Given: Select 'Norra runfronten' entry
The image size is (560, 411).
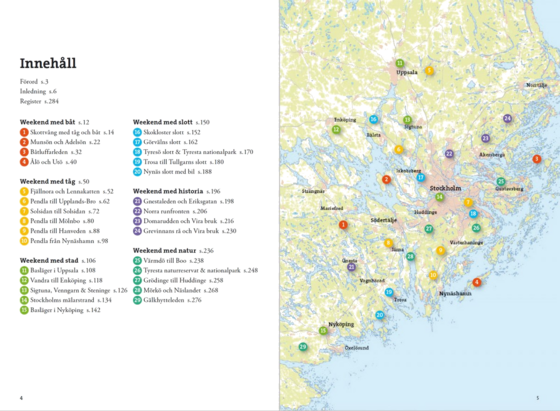Looking at the screenshot, I should pos(170,211).
